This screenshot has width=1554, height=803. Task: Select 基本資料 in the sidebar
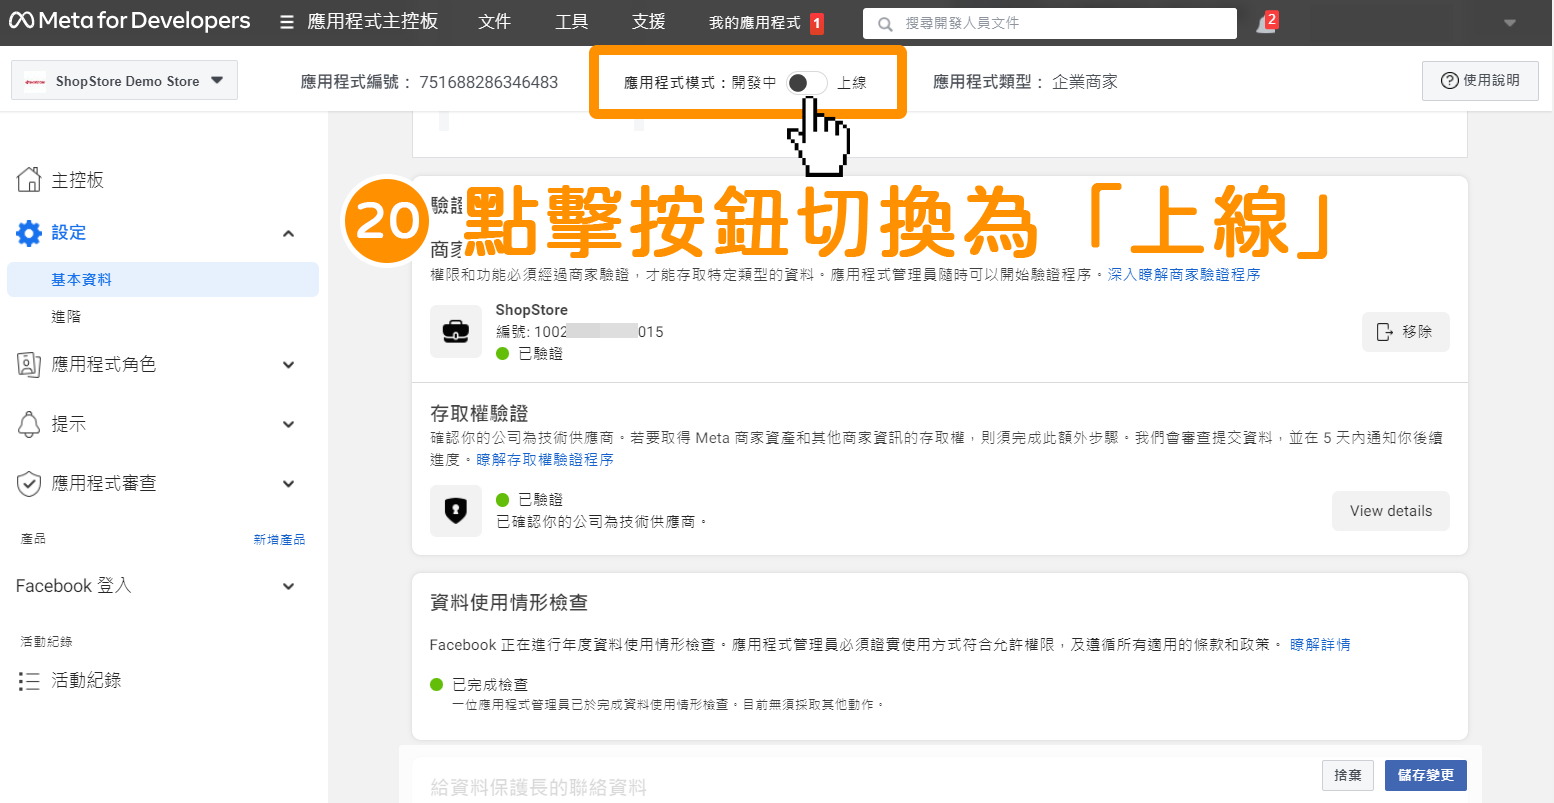point(163,280)
